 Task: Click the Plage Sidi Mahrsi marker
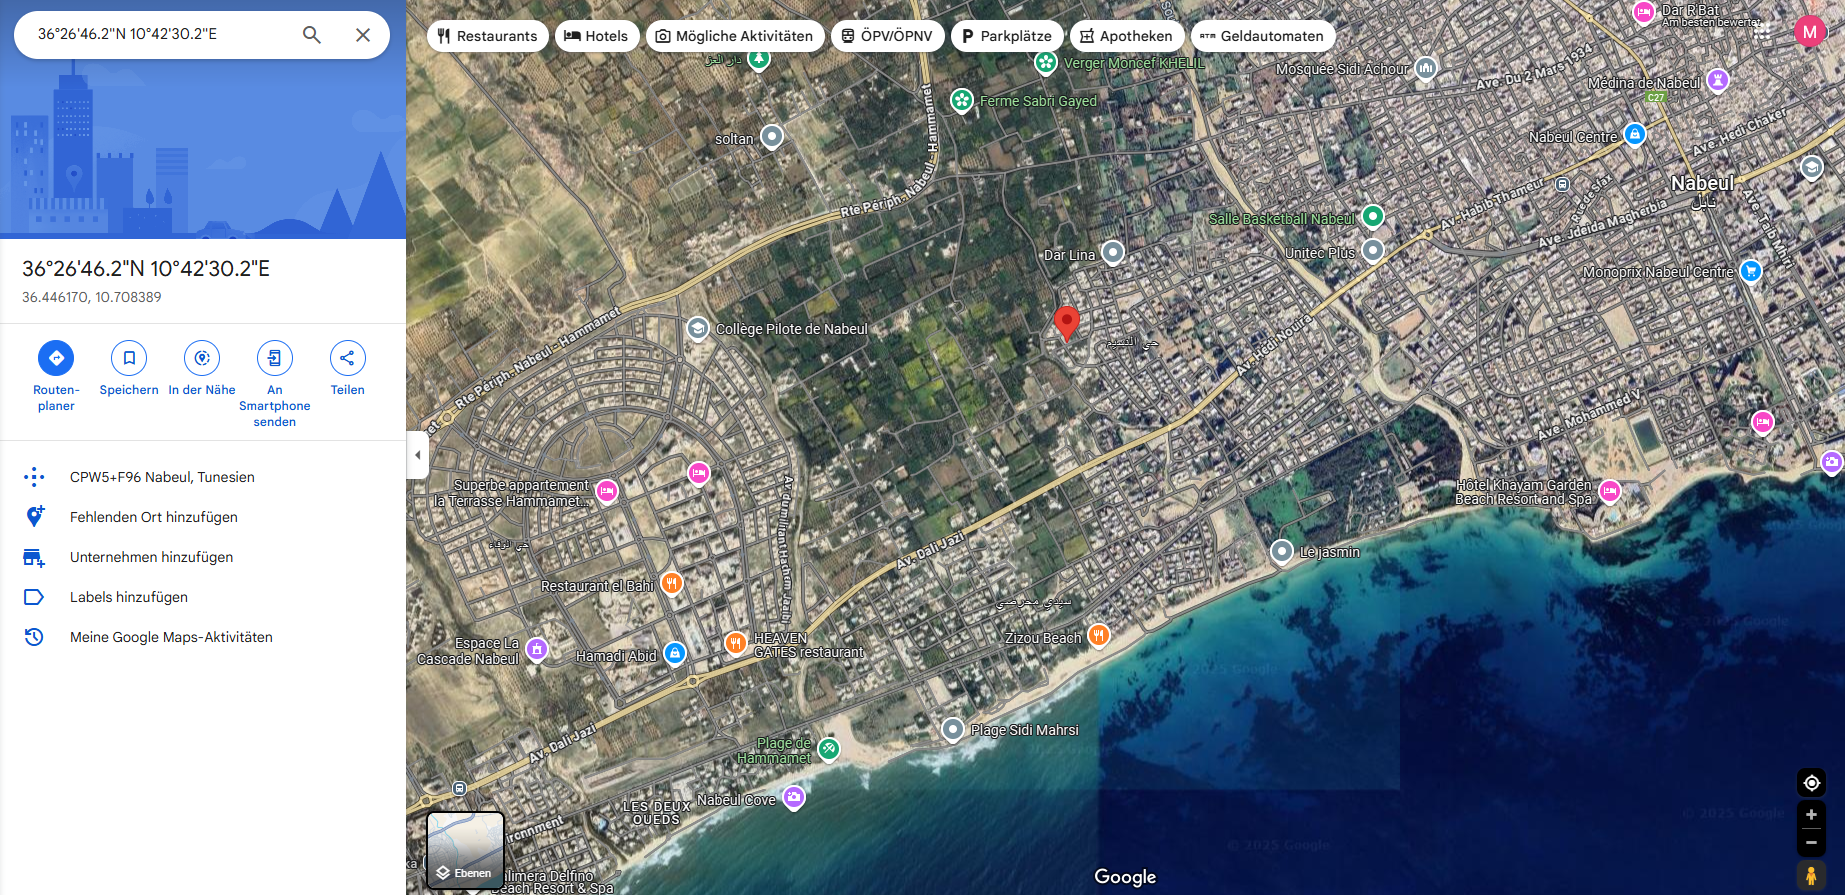click(953, 729)
